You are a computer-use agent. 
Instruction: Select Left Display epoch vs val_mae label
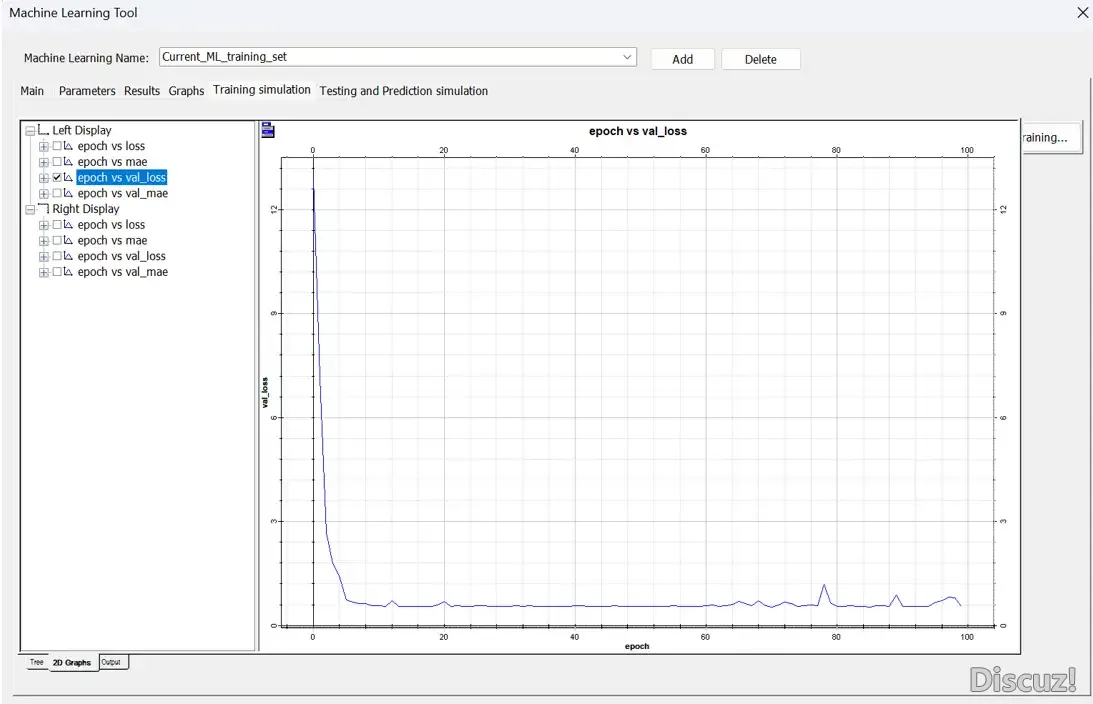coord(123,194)
